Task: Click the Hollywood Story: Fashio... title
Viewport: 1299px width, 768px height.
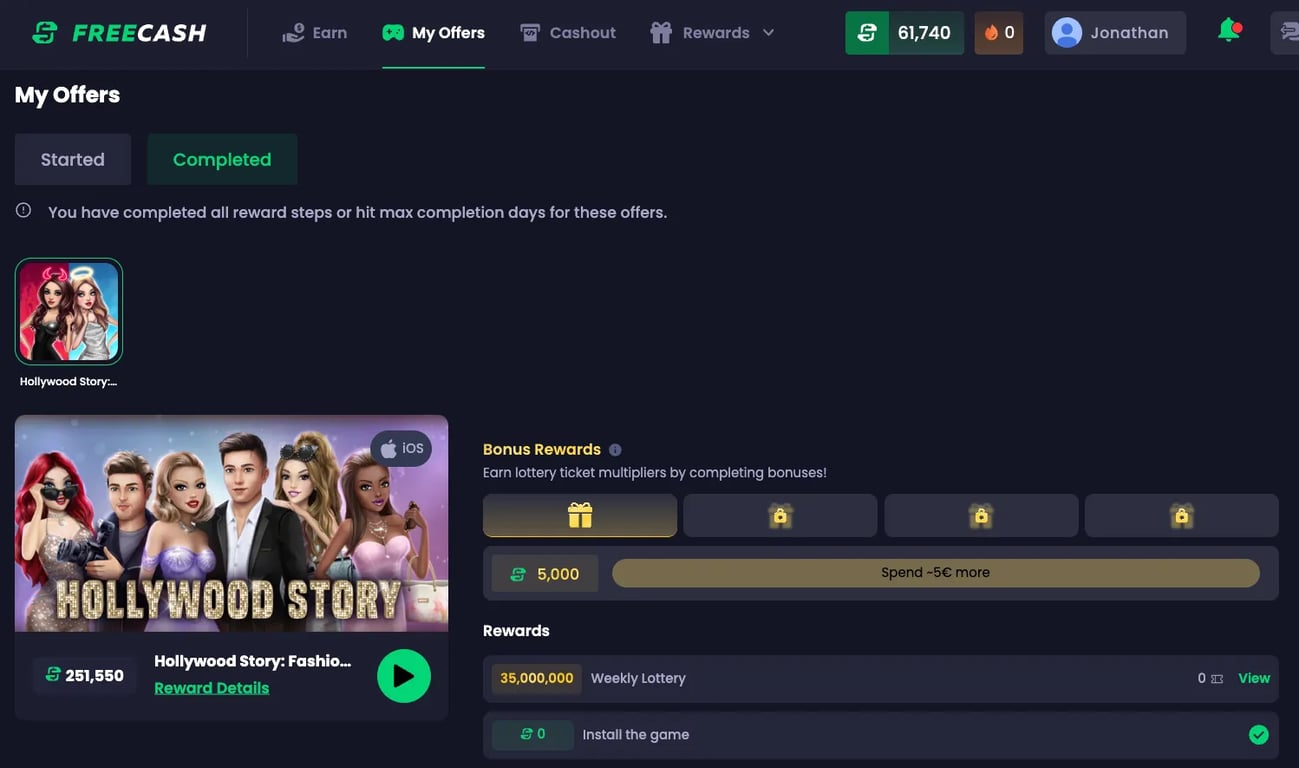Action: coord(253,661)
